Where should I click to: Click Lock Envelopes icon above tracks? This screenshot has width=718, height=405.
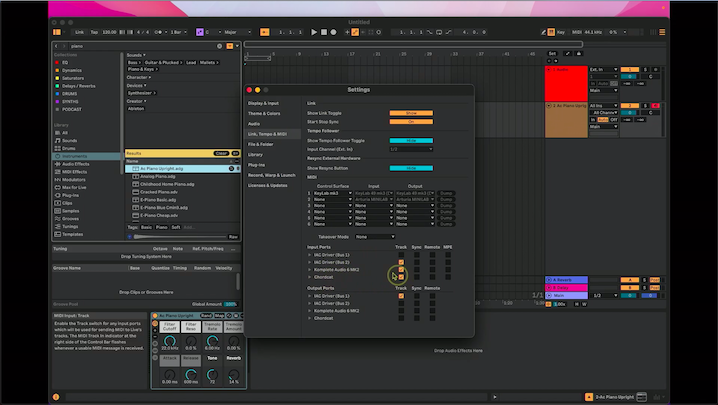[579, 54]
